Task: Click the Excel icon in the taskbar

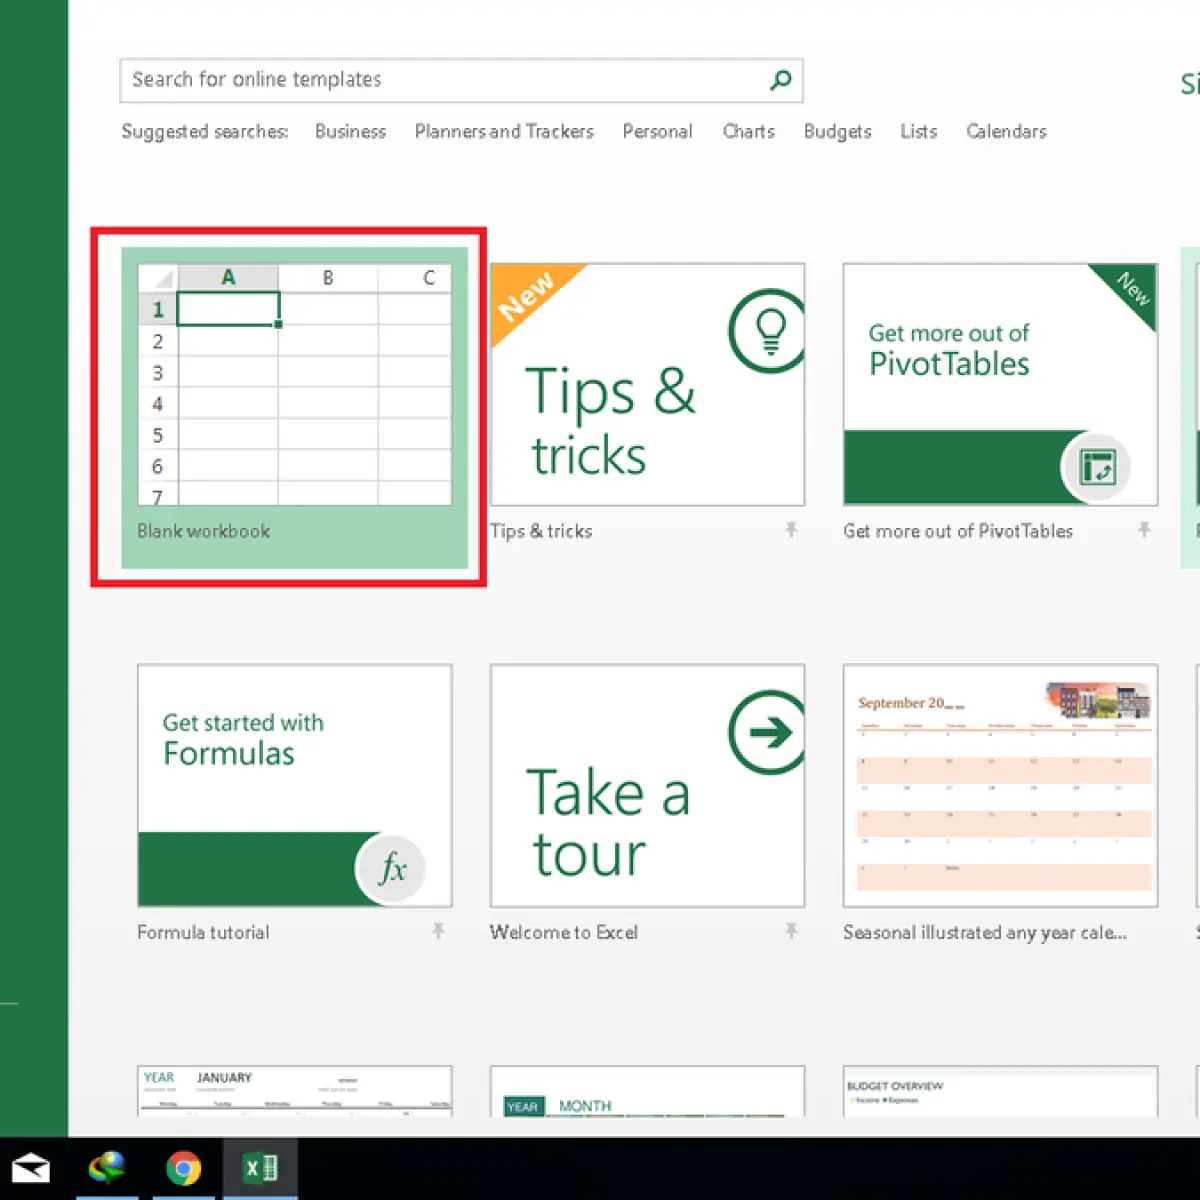Action: pos(260,1168)
